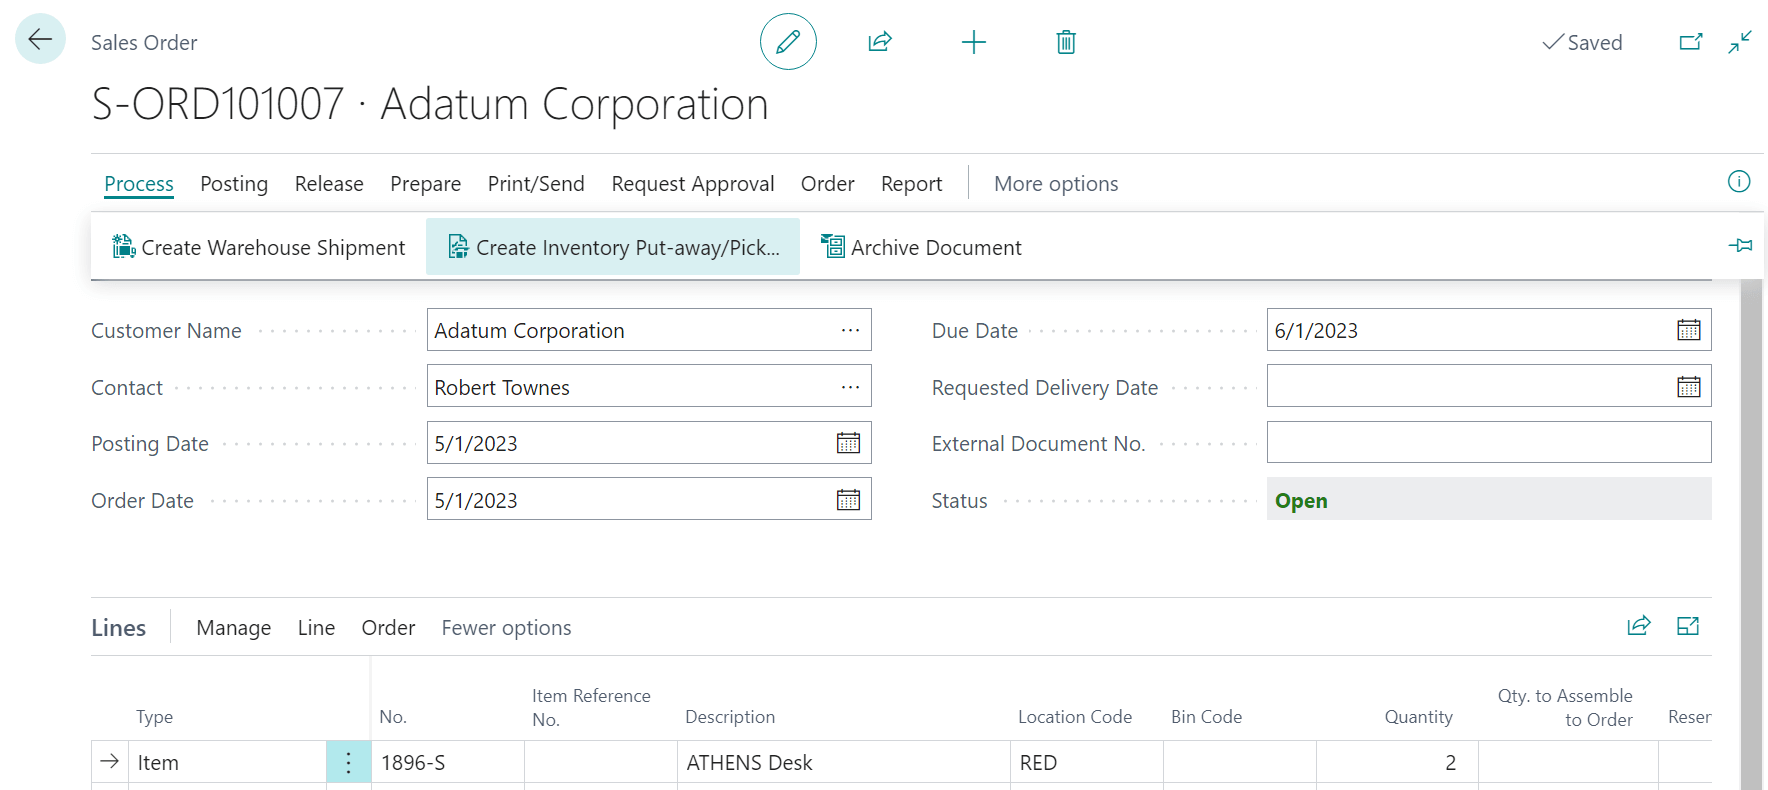Click the Quantity column header
This screenshot has height=790, width=1768.
pyautogui.click(x=1418, y=717)
